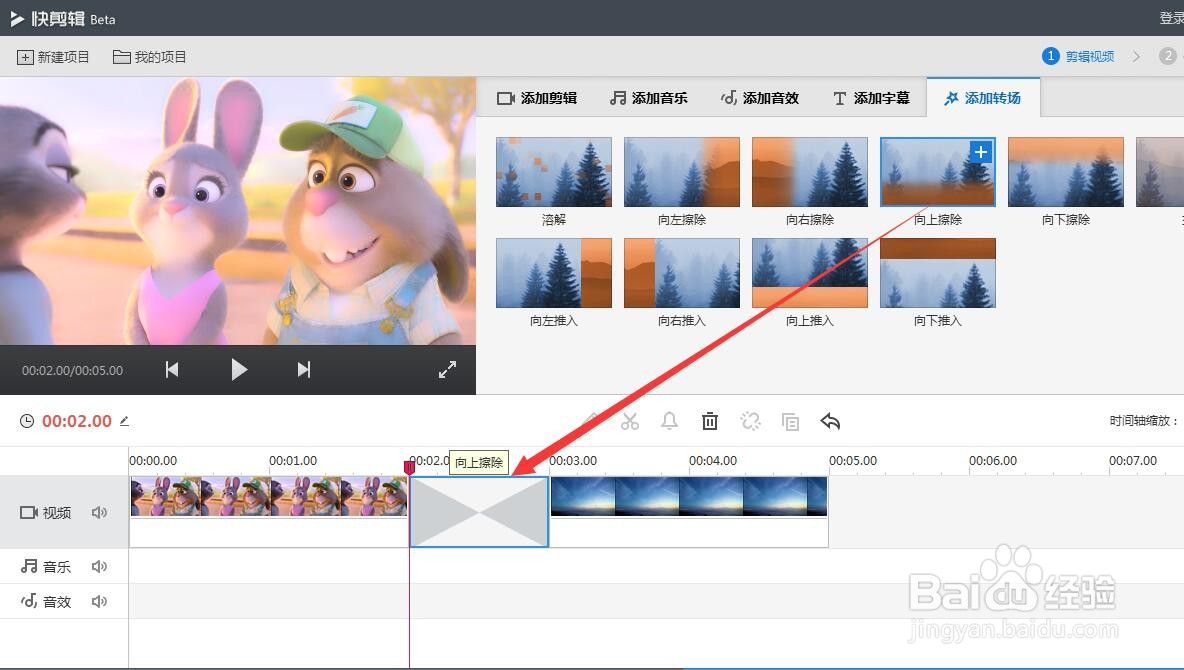Expand preview to fullscreen
The height and width of the screenshot is (670, 1184).
pos(447,369)
